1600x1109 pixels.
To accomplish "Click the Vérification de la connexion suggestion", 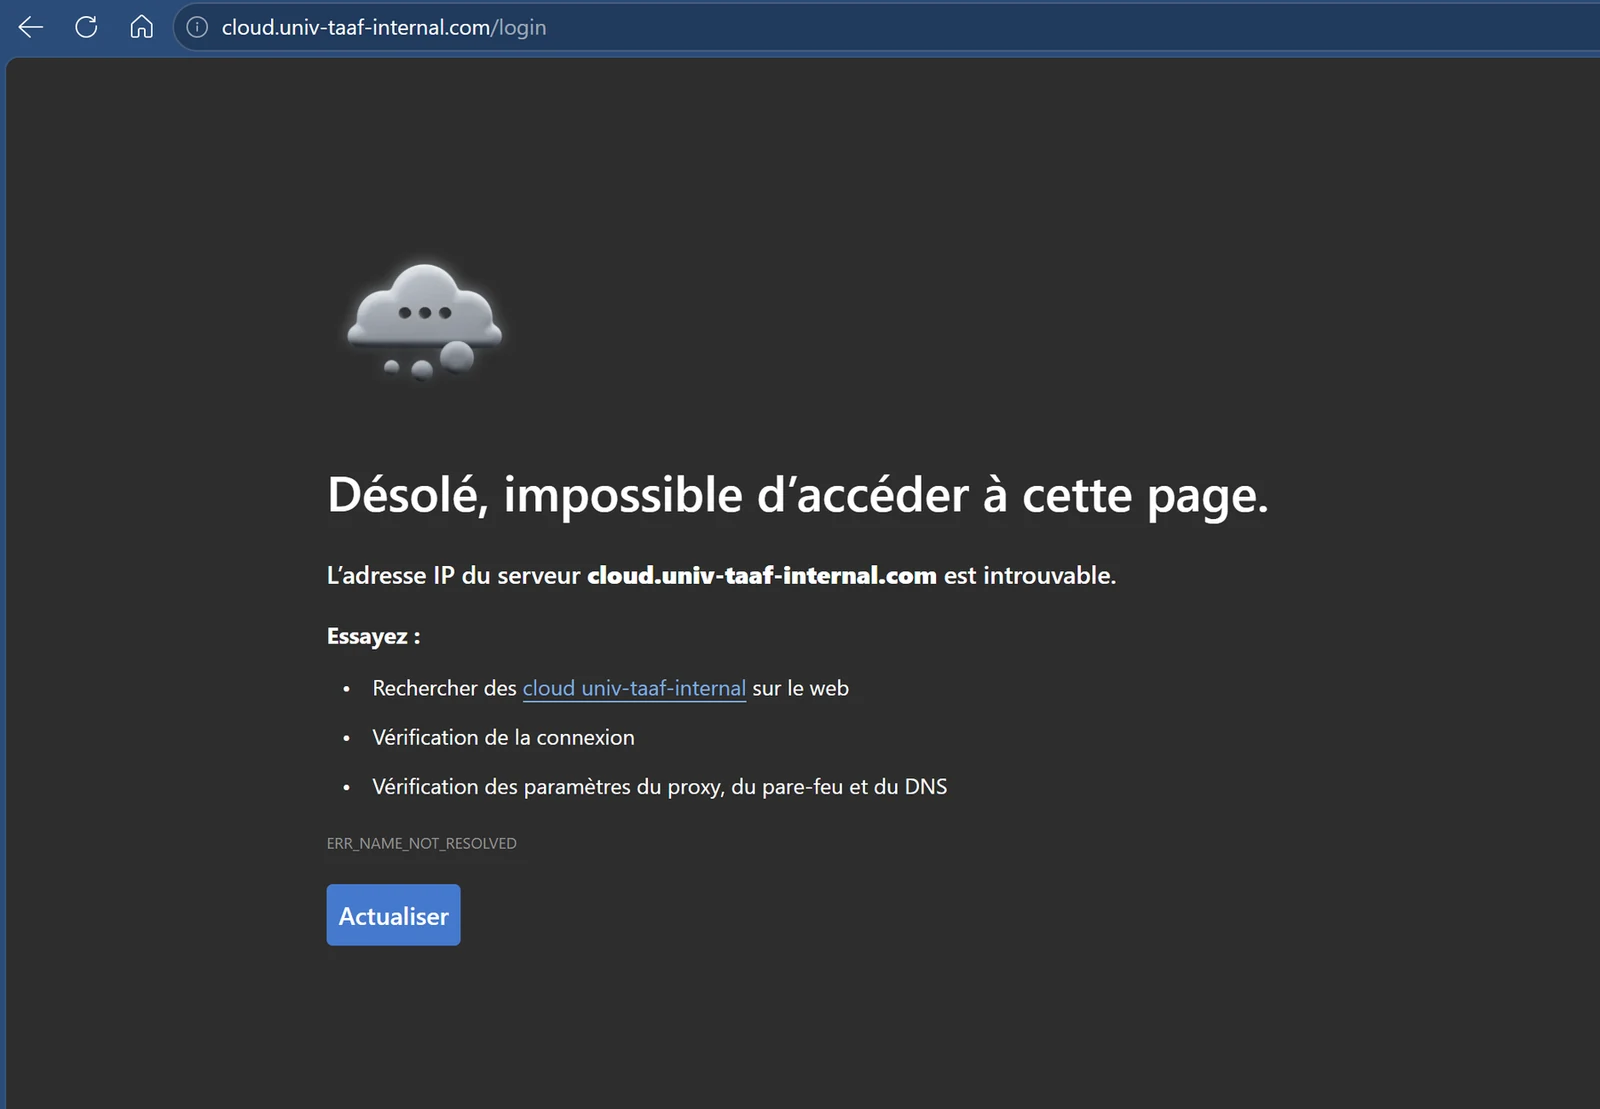I will tap(503, 737).
